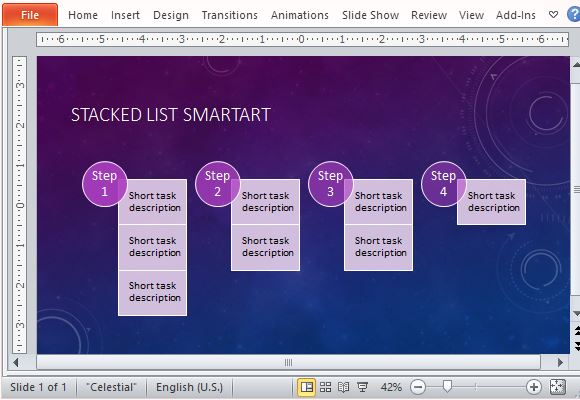Click the zoom out minus button

click(x=418, y=387)
